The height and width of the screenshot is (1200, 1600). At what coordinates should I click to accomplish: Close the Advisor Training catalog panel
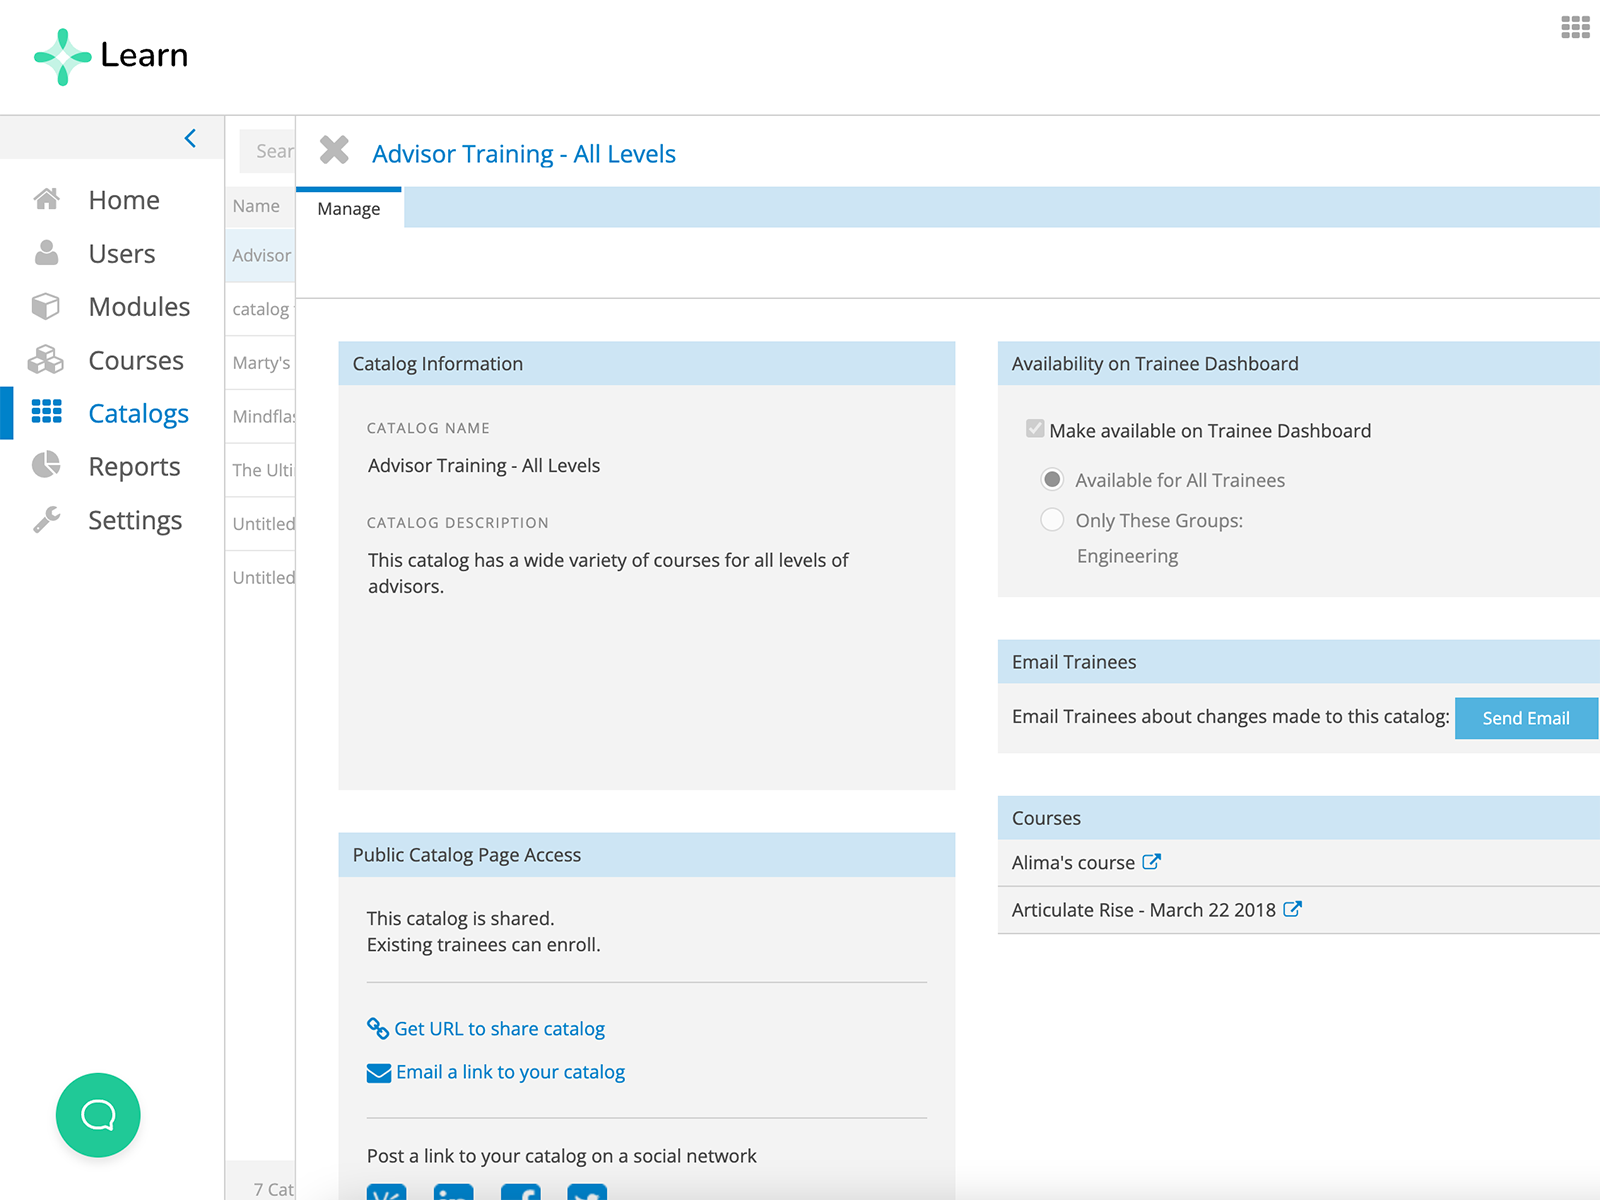[334, 151]
